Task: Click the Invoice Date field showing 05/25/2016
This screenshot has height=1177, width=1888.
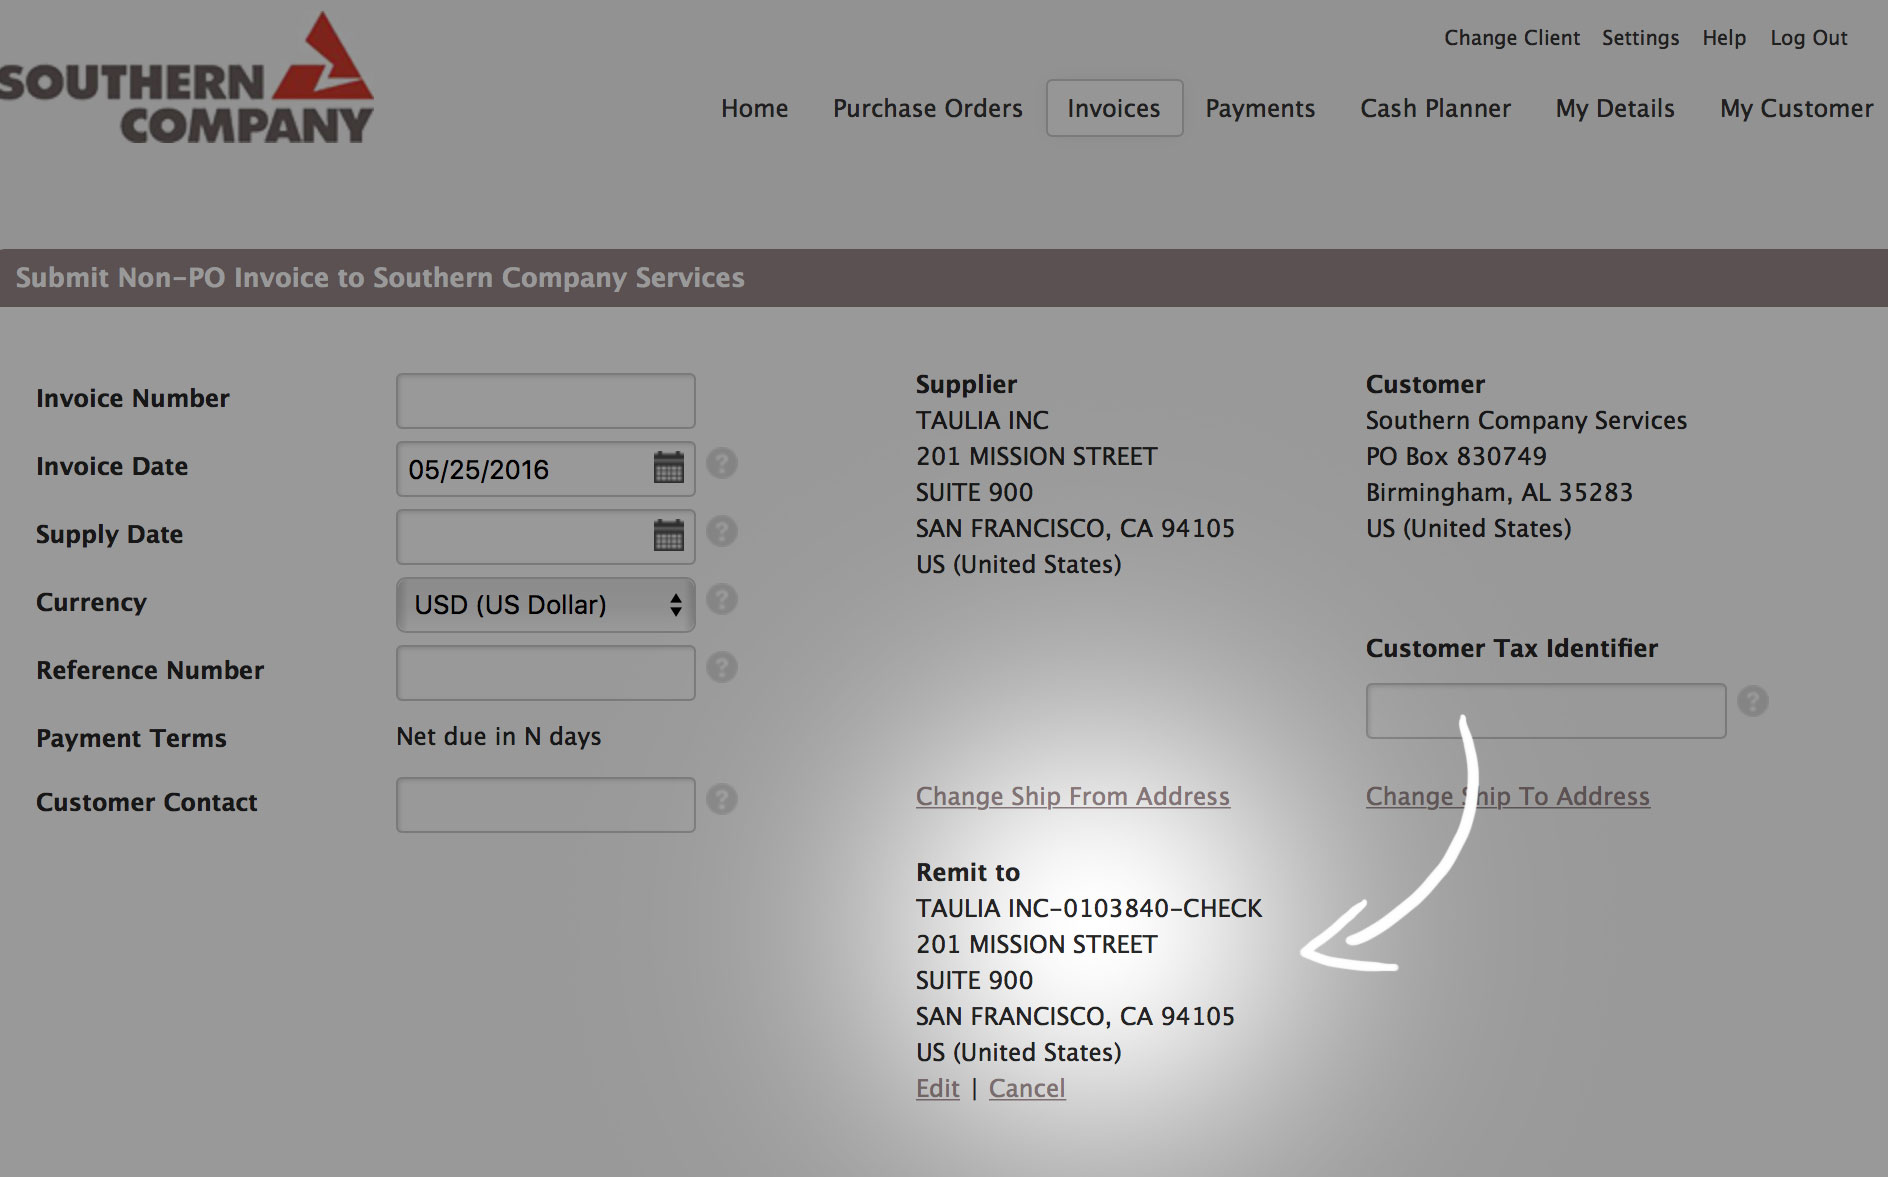Action: click(x=546, y=469)
